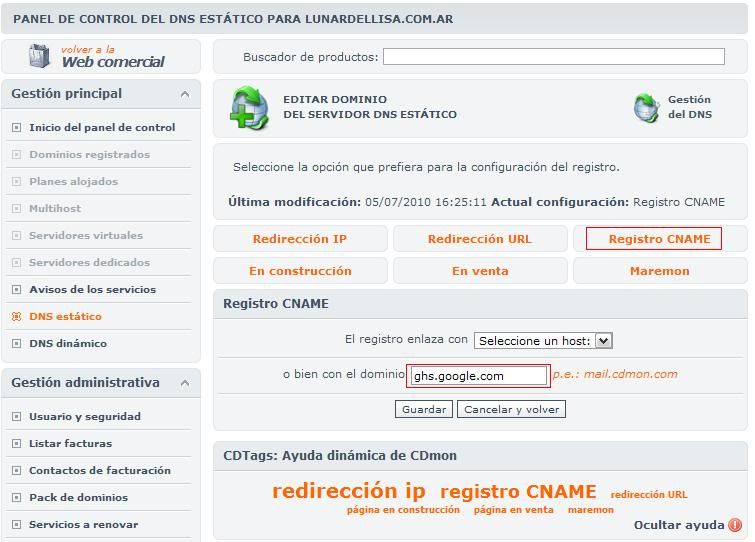This screenshot has height=542, width=755.
Task: Open Dominios registrados menu item
Action: pyautogui.click(x=90, y=155)
